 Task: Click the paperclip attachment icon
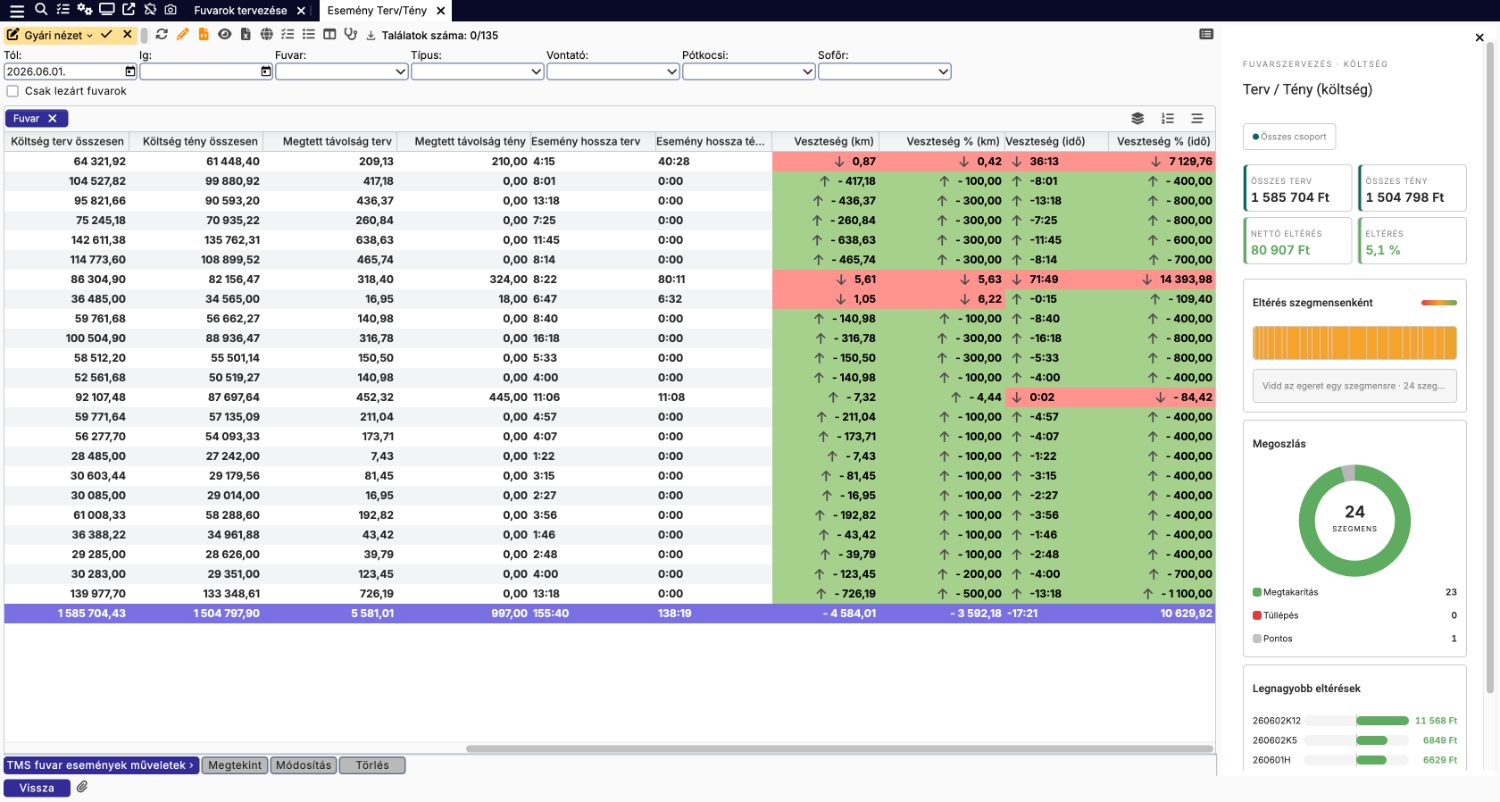(82, 787)
